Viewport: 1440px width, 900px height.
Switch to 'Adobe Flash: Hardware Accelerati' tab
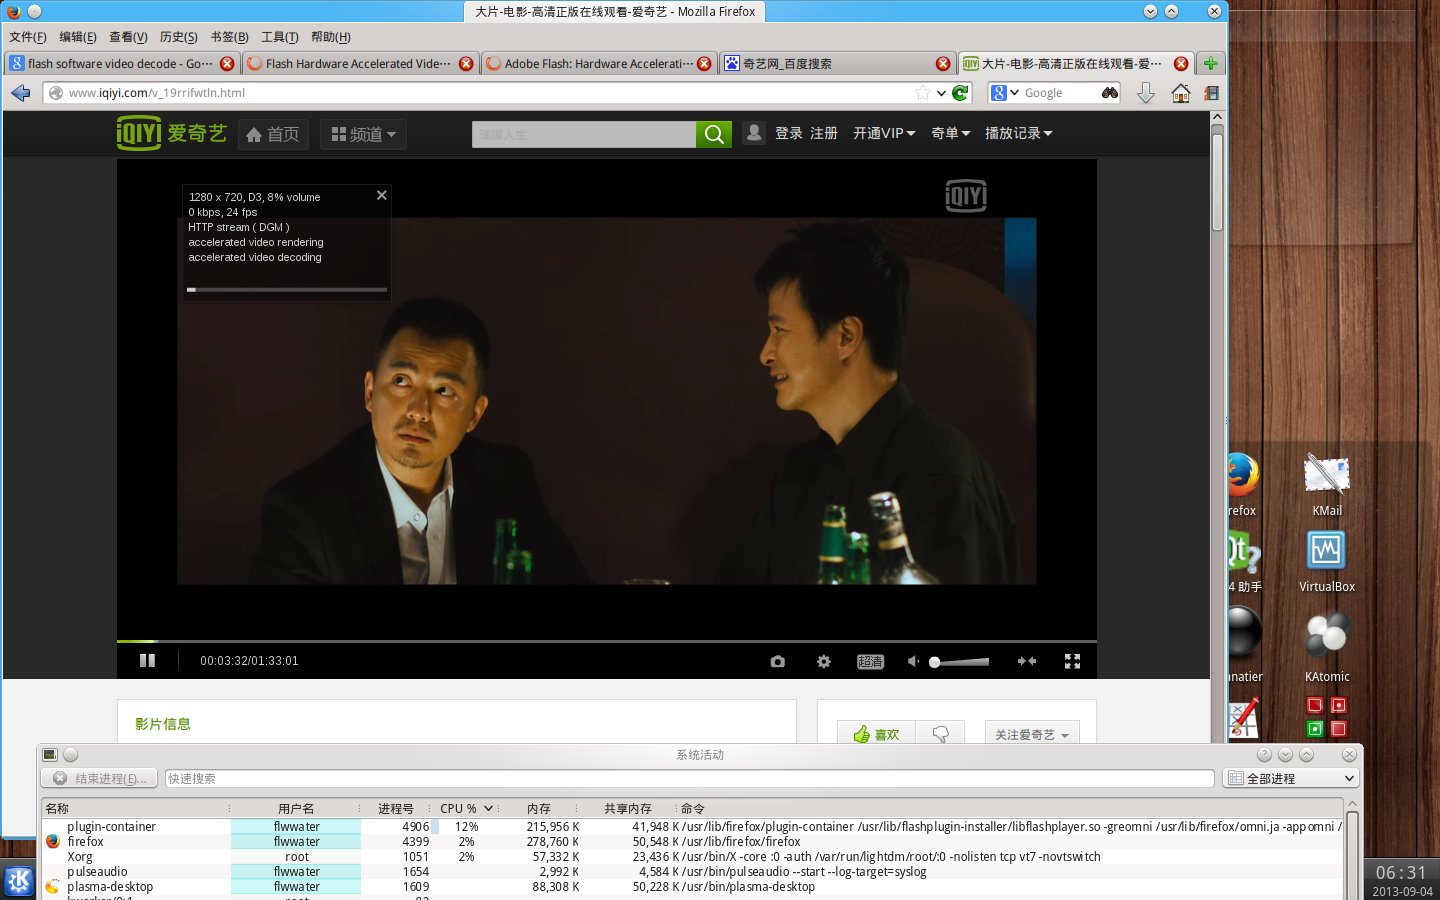click(598, 63)
